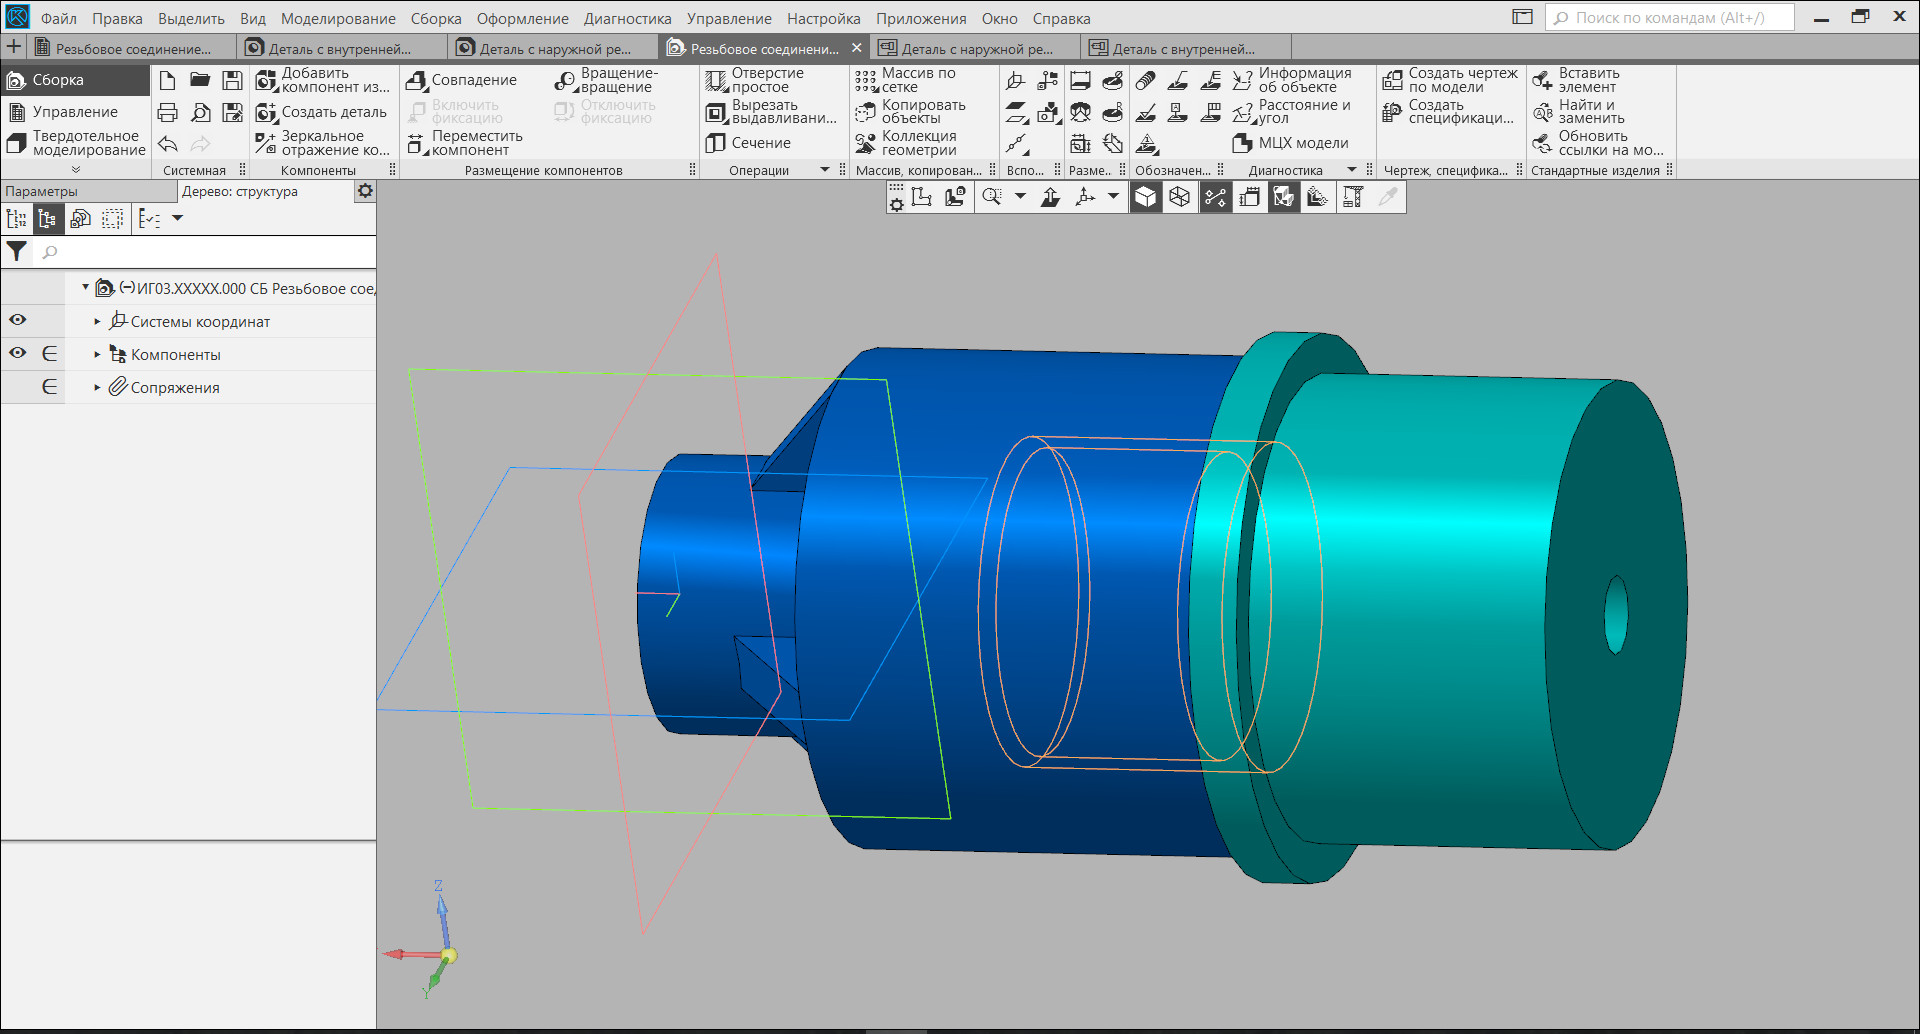Switch to the Parameters panel tab

coord(42,191)
